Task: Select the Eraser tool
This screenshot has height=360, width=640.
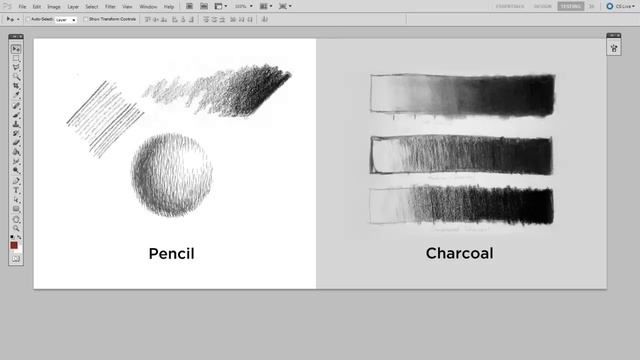Action: point(16,142)
